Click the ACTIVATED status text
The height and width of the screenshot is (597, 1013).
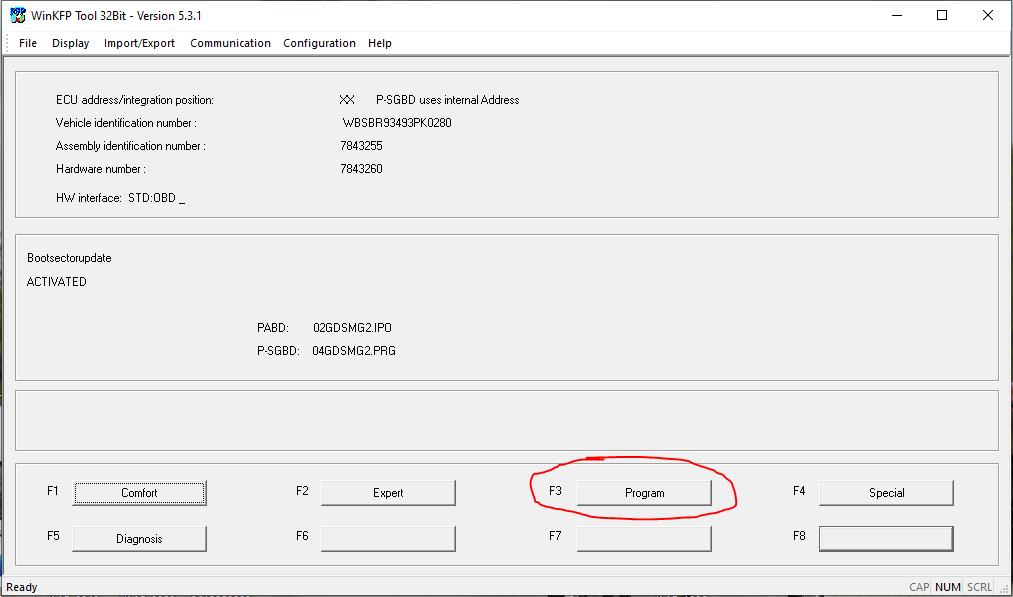coord(57,282)
